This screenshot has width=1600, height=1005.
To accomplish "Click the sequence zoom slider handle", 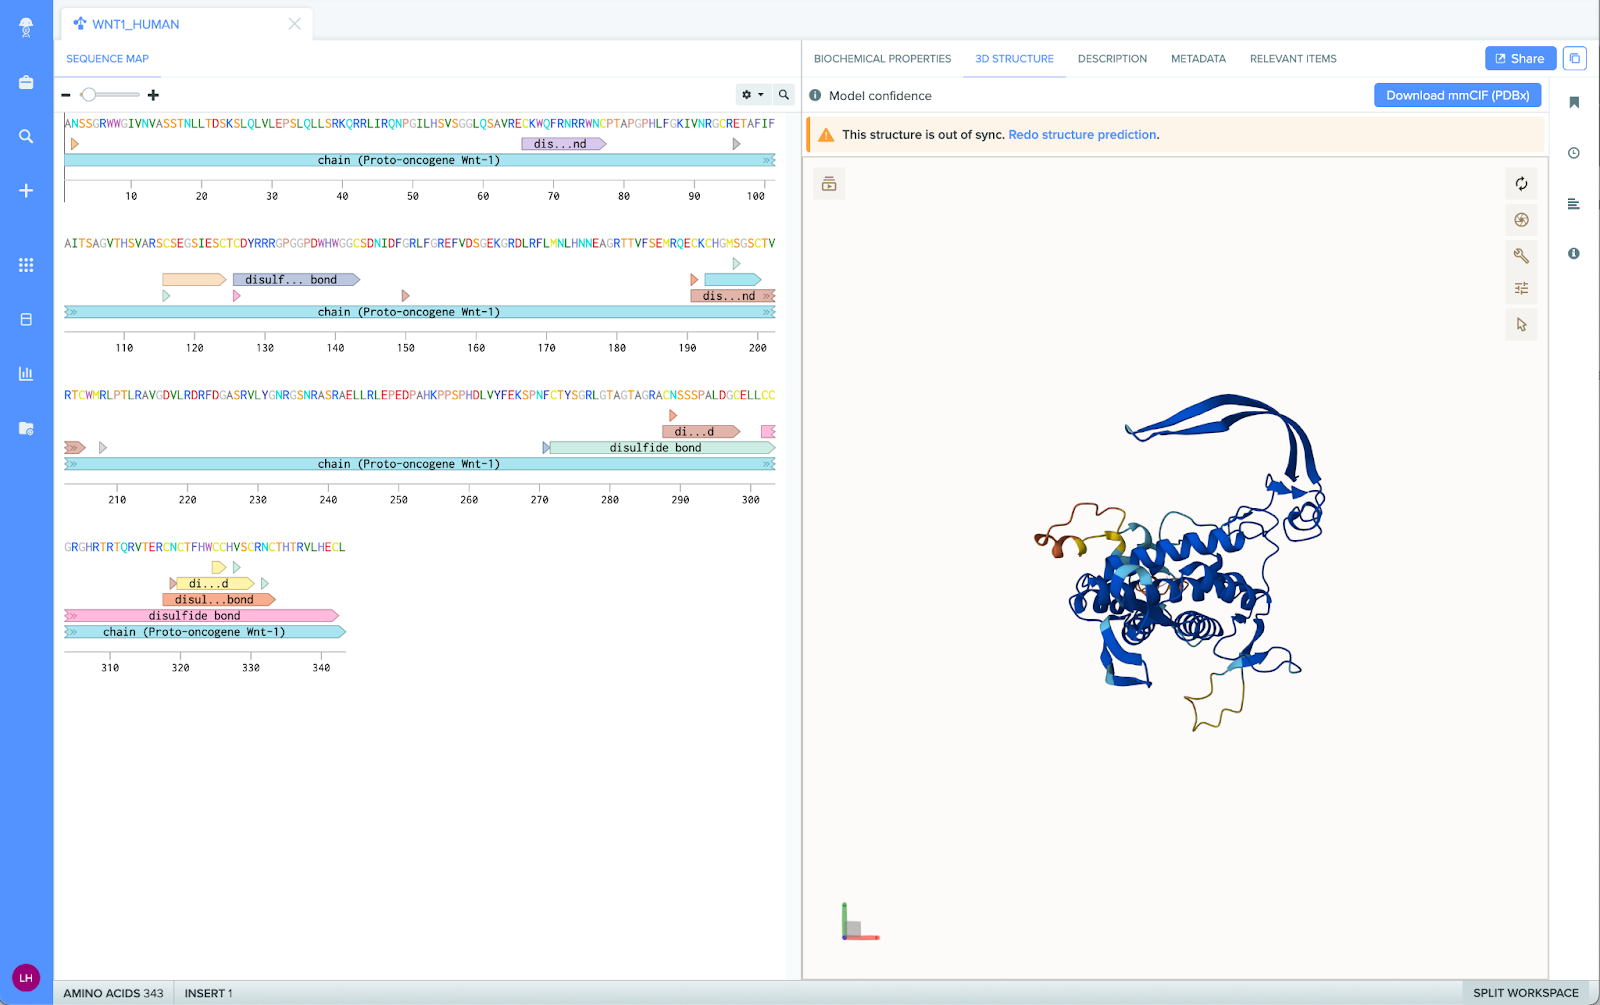I will pyautogui.click(x=88, y=94).
